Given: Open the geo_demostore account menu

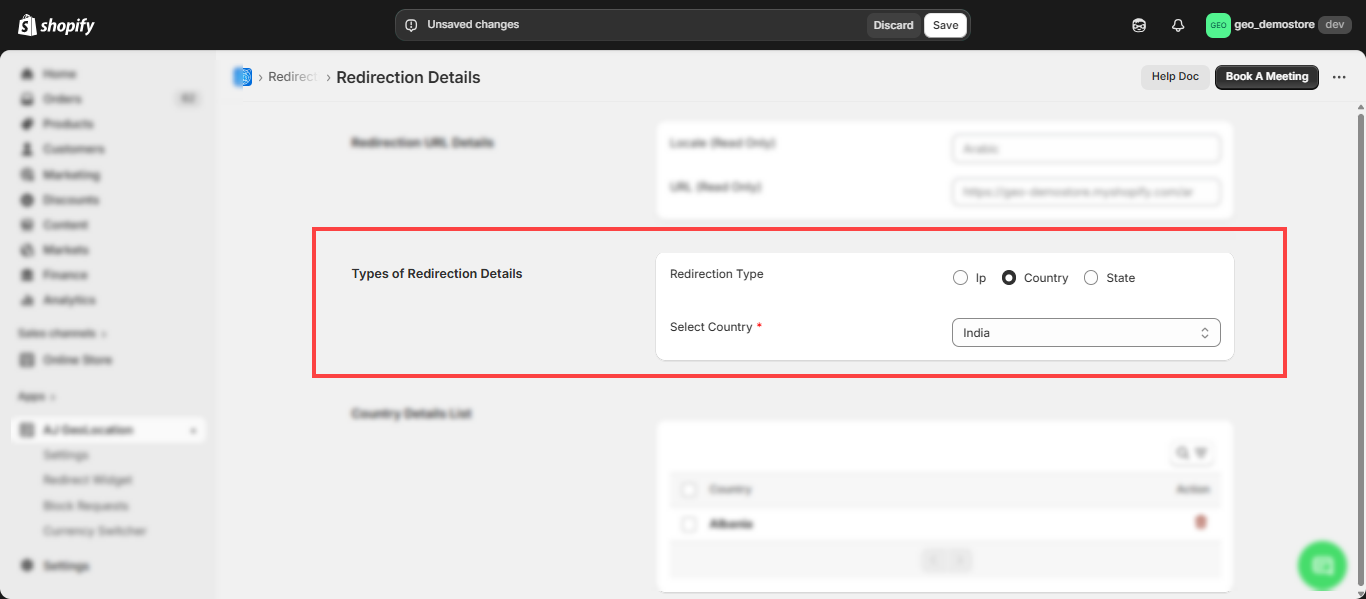Looking at the screenshot, I should pos(1278,25).
